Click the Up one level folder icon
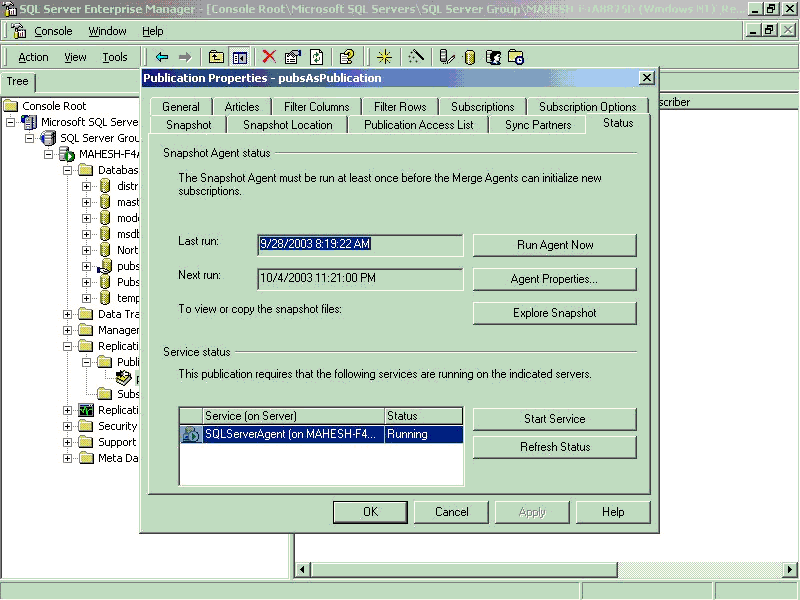The width and height of the screenshot is (800, 600). (216, 57)
